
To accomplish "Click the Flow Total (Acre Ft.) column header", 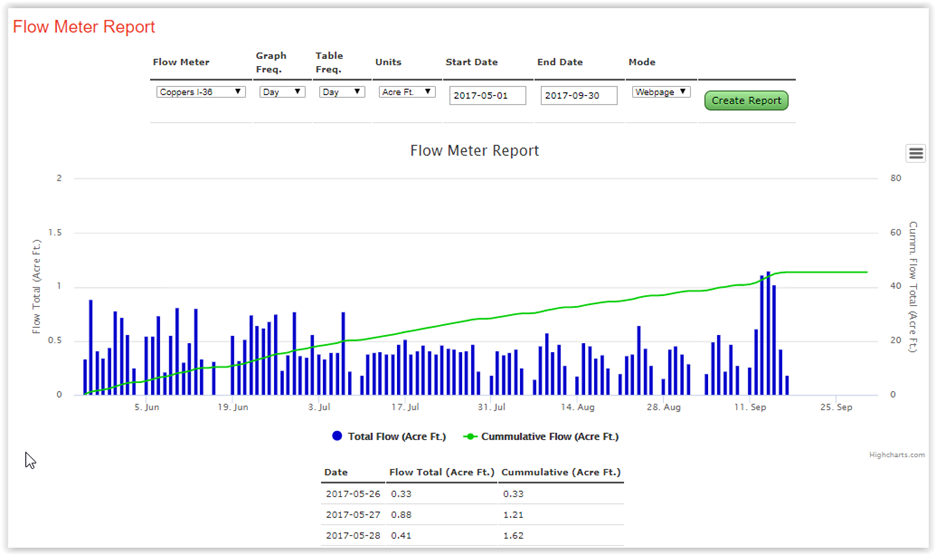I will (442, 472).
